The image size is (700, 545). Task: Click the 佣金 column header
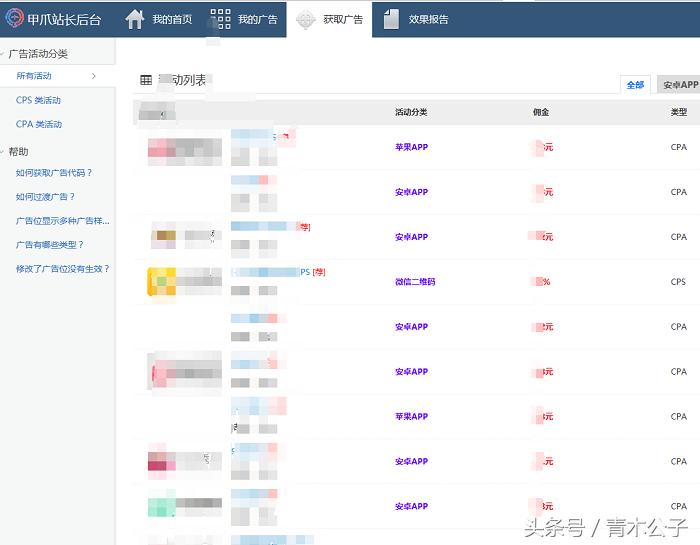point(541,112)
